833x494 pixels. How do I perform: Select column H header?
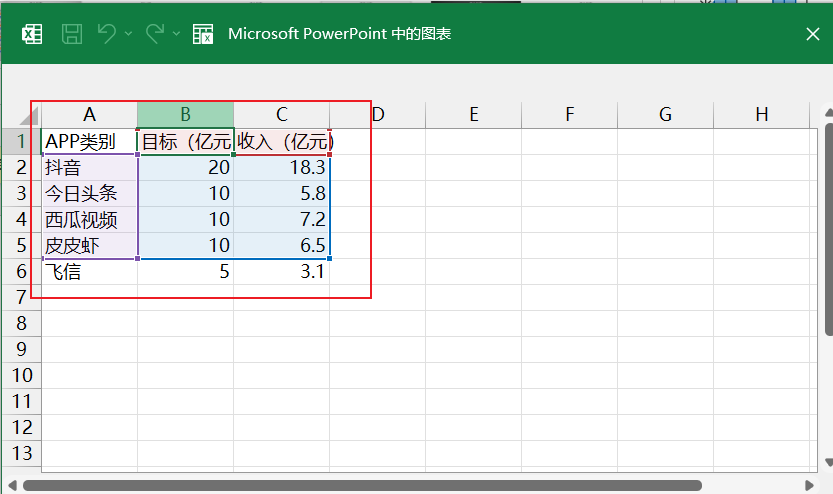(761, 115)
